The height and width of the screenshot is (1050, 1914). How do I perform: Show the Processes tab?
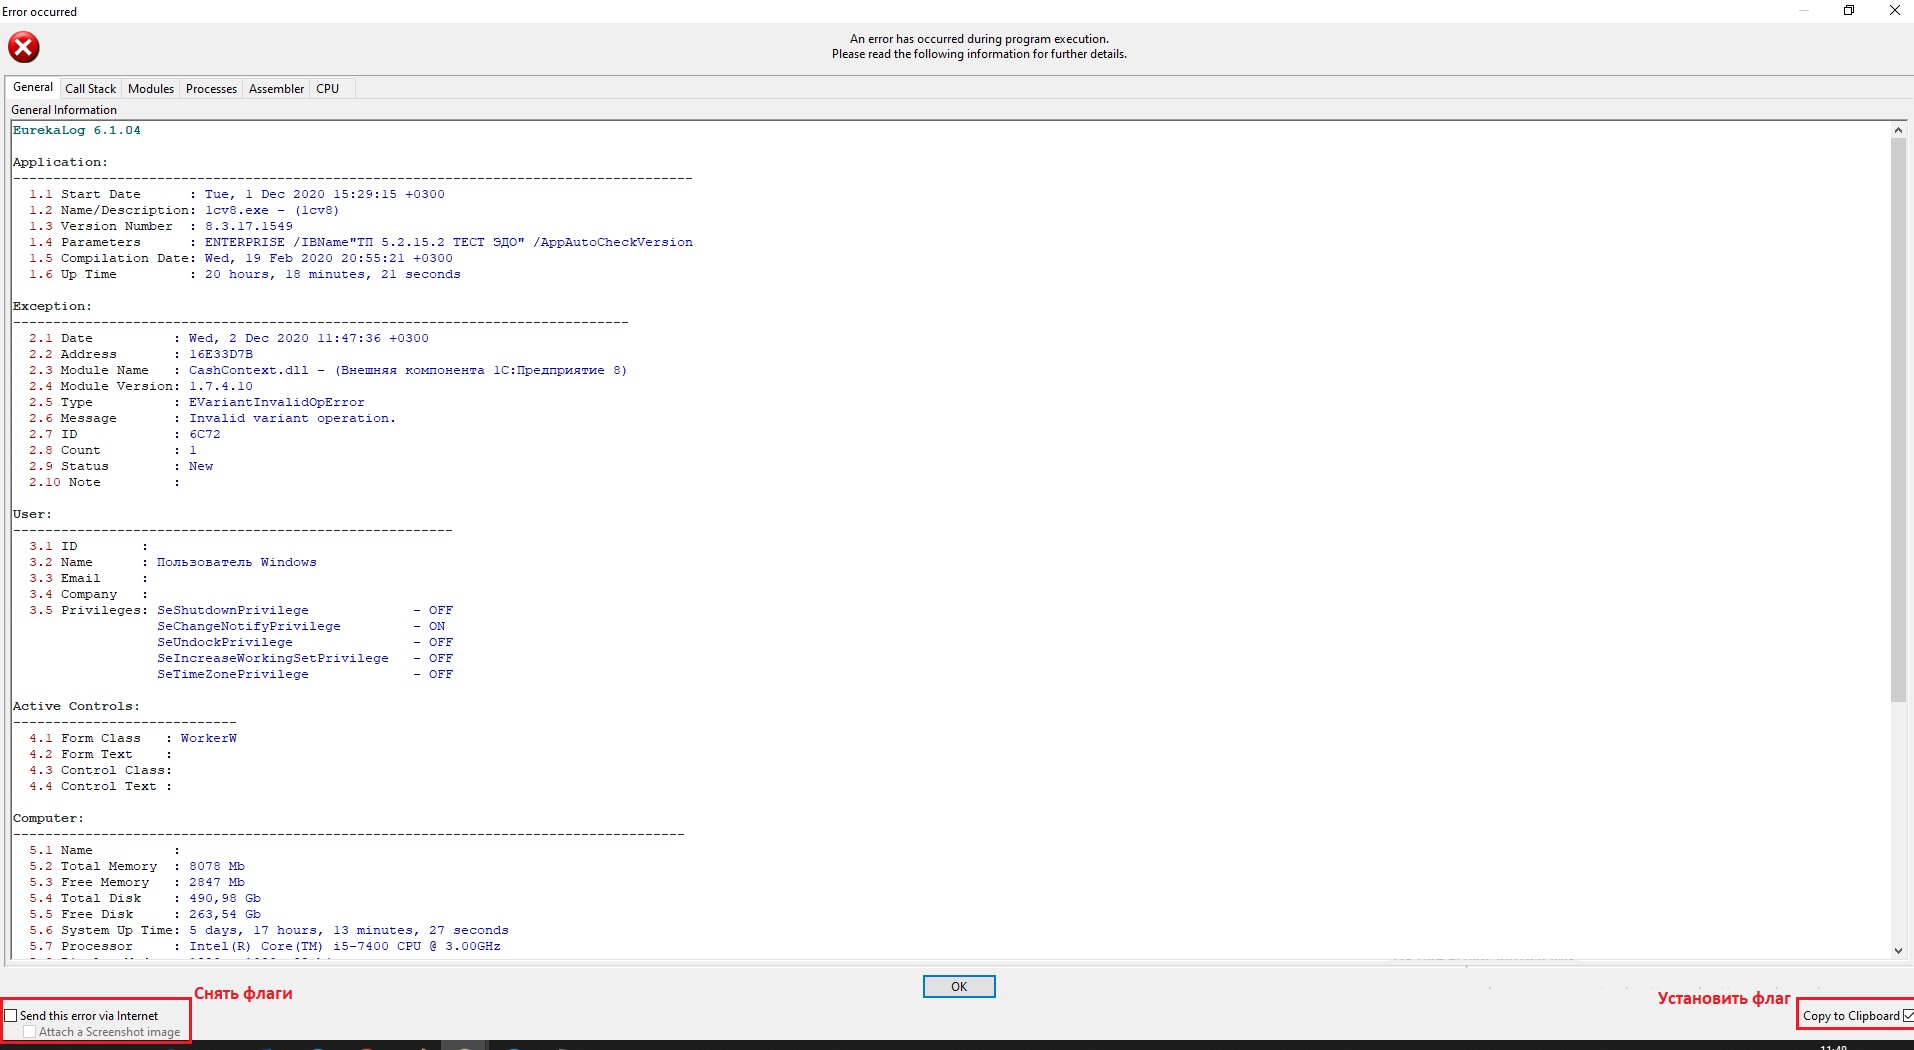[211, 89]
